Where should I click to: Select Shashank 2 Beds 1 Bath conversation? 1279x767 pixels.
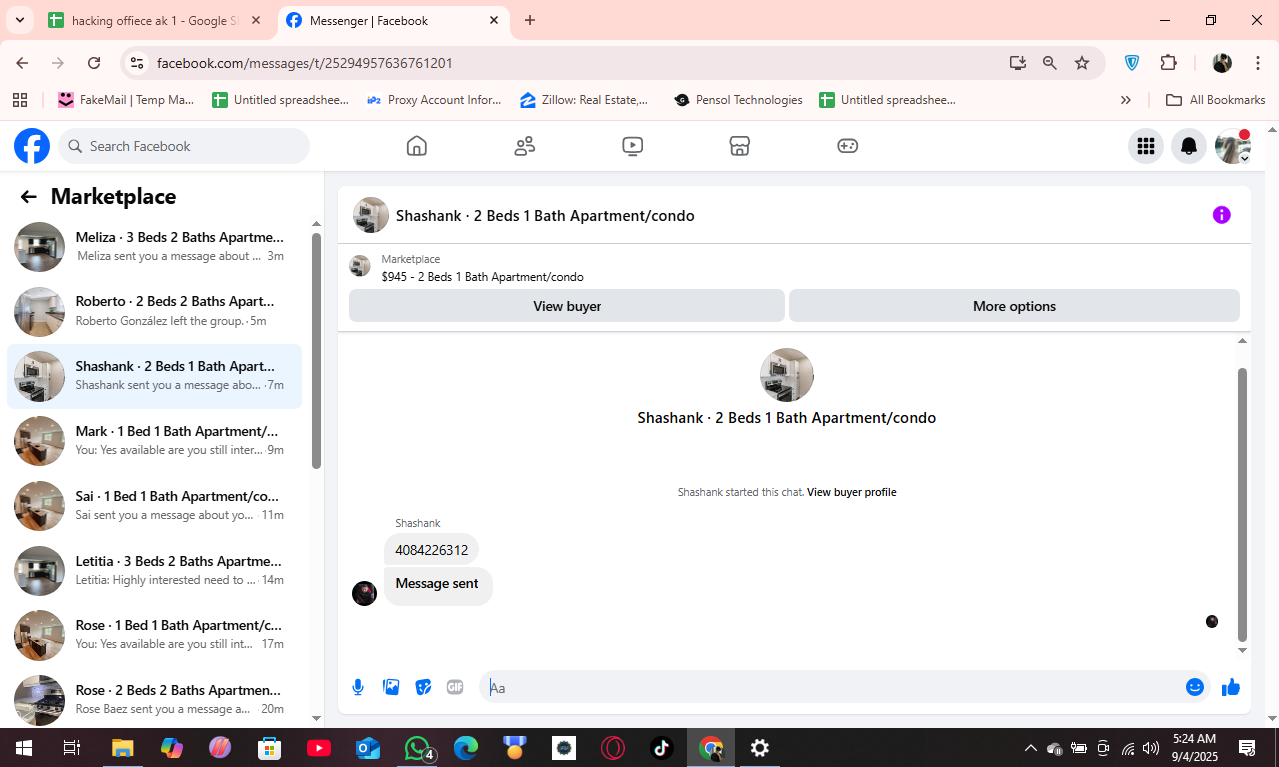tap(154, 376)
